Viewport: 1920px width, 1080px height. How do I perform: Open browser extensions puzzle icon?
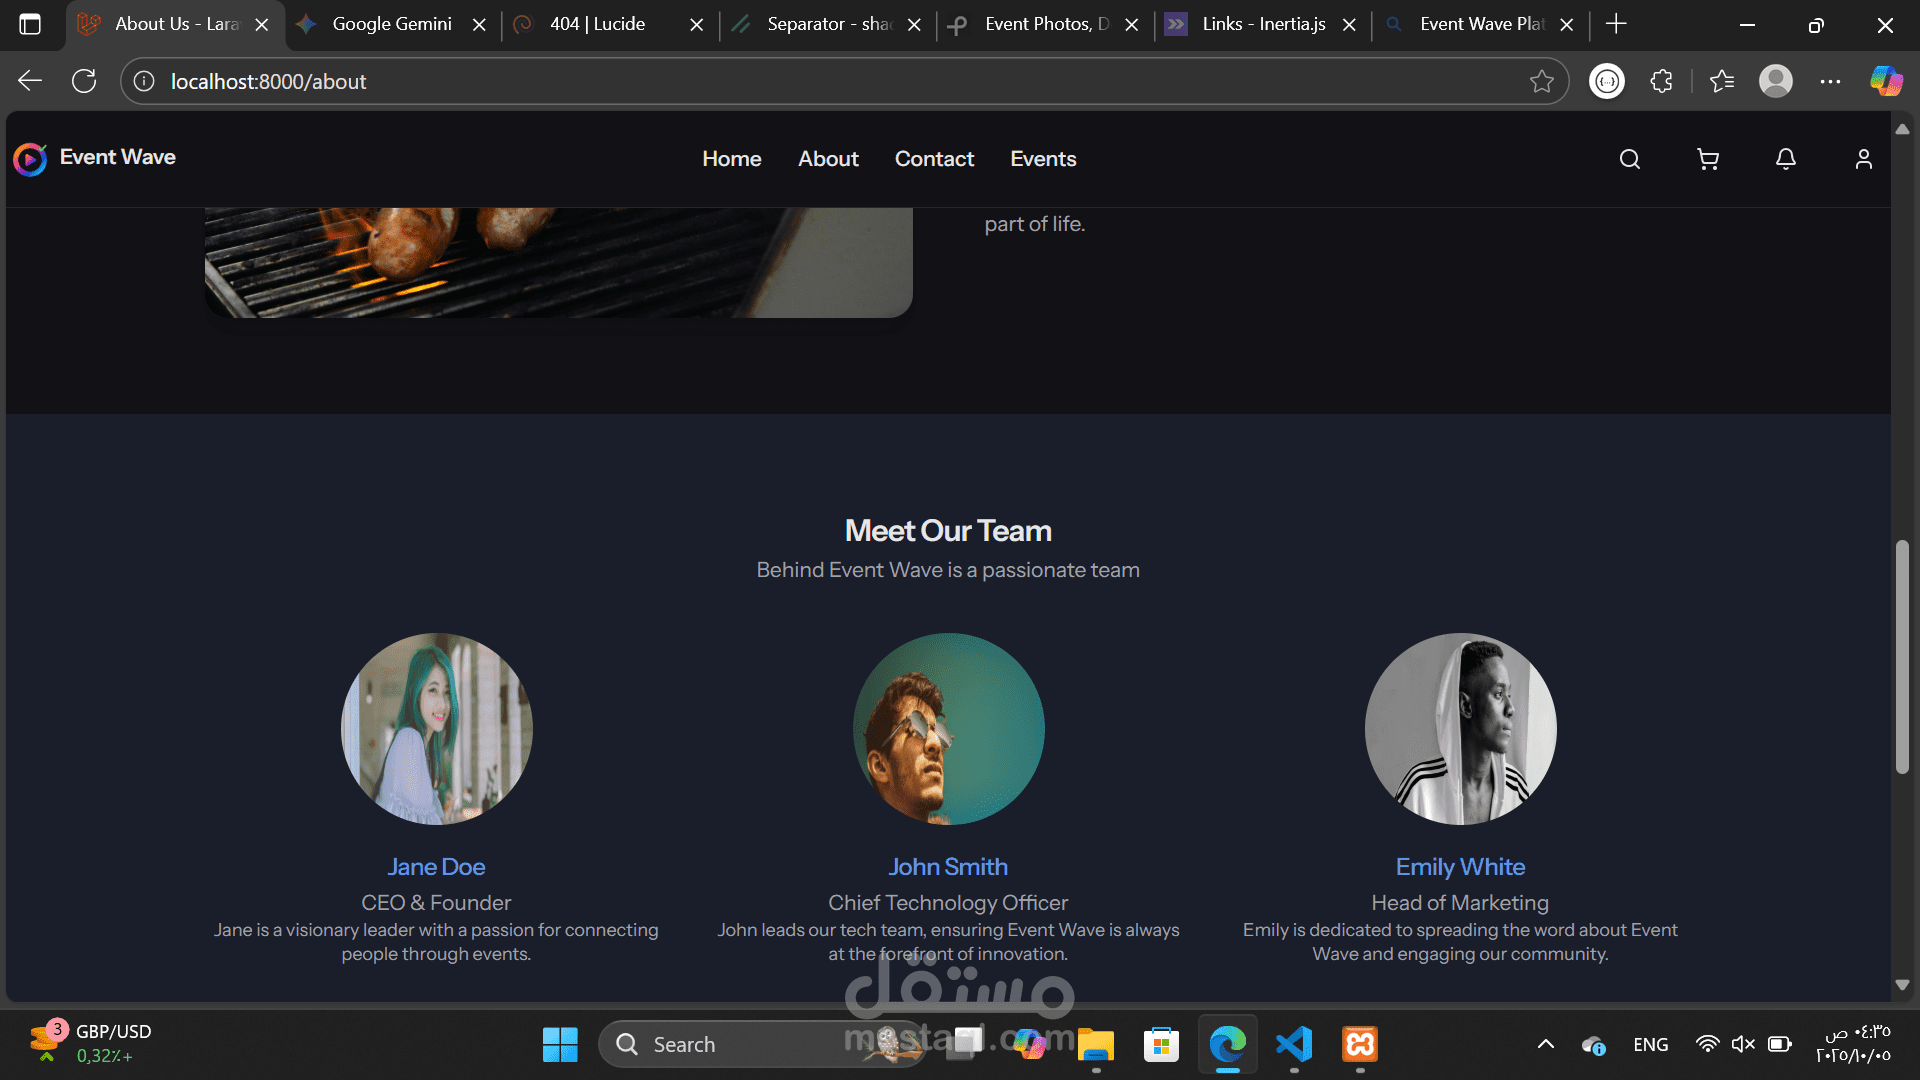1662,82
